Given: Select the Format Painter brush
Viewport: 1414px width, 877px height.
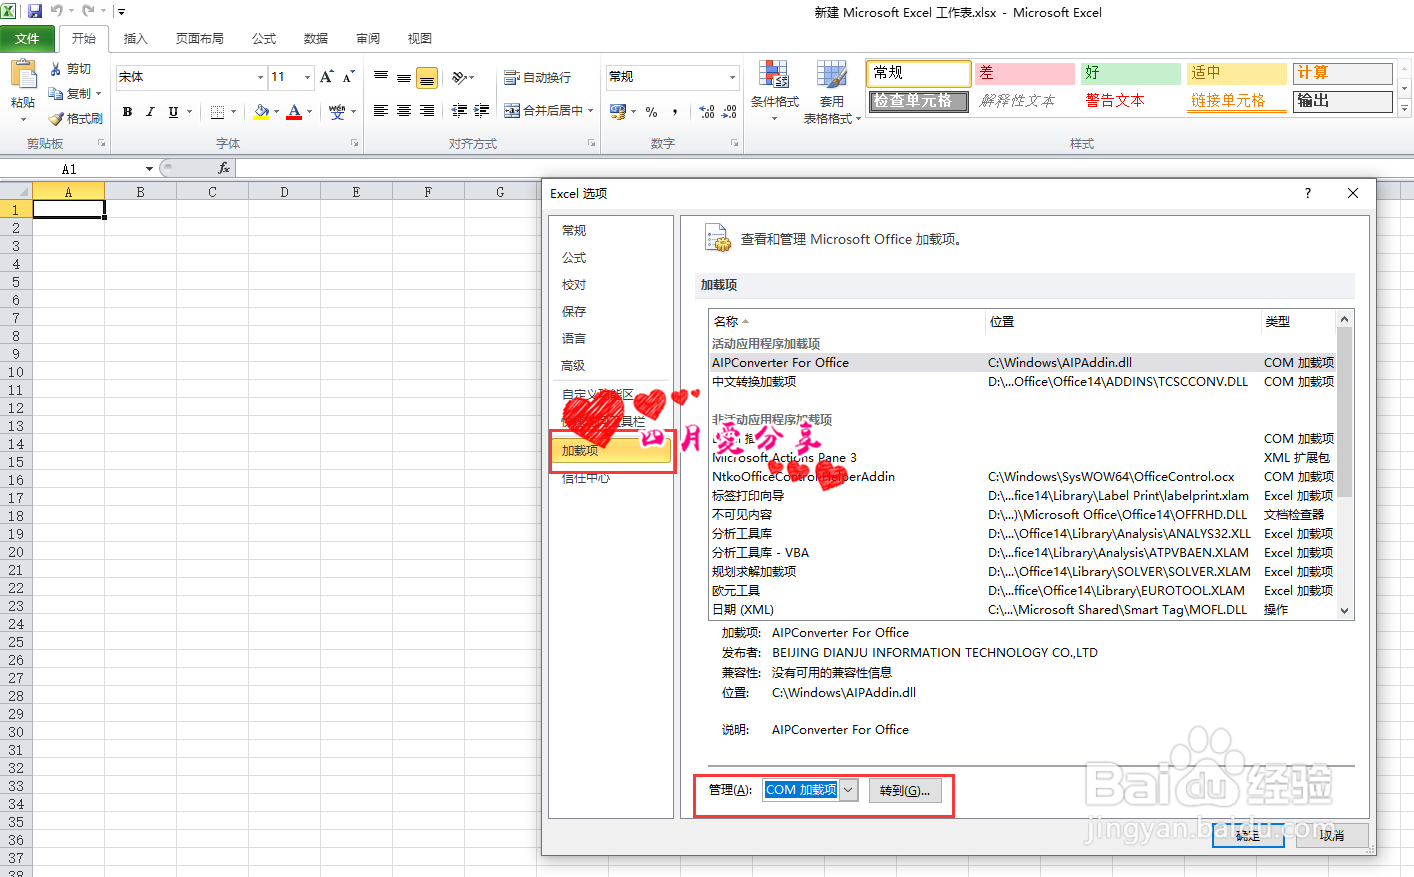Looking at the screenshot, I should pyautogui.click(x=56, y=118).
